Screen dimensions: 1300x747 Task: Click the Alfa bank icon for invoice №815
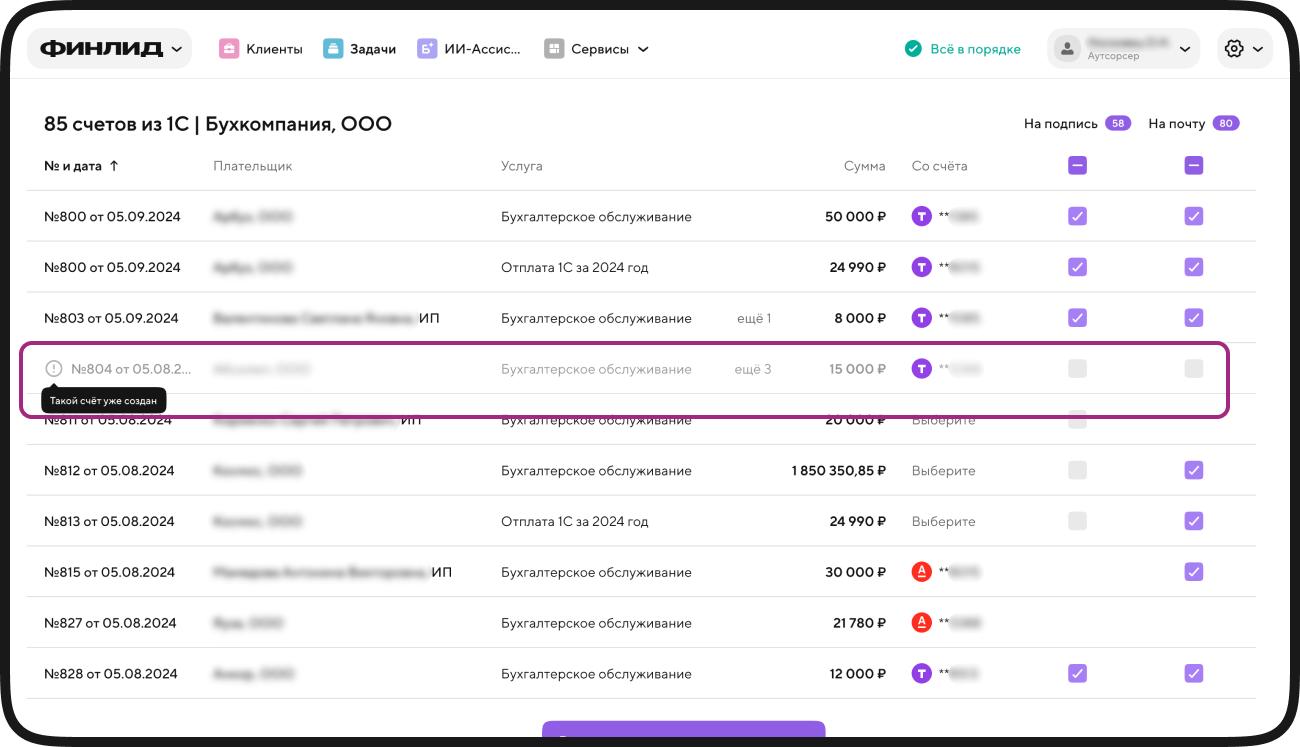click(922, 572)
